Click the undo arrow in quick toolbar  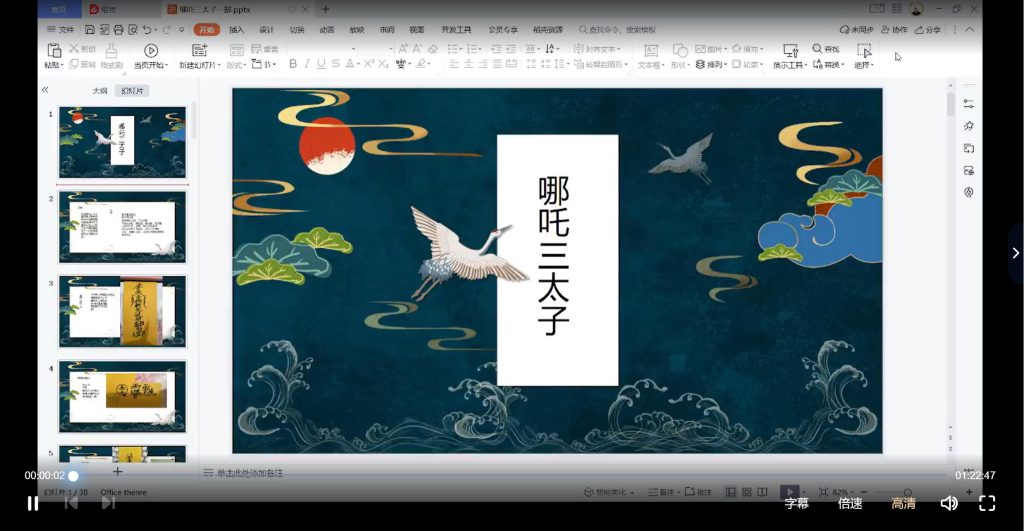coord(148,30)
